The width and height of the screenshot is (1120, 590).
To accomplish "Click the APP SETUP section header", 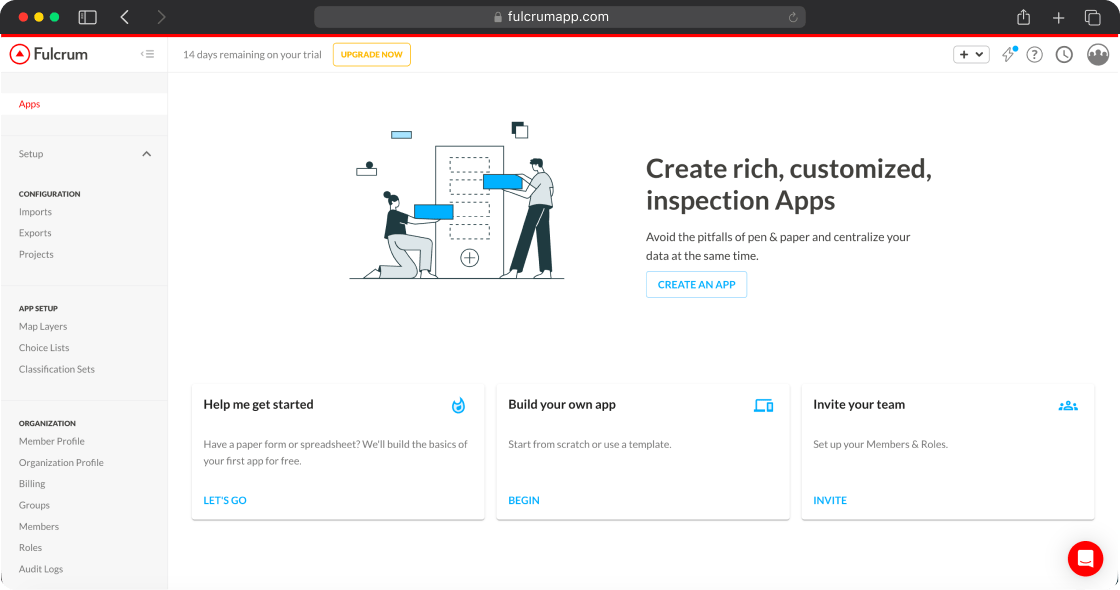I will [38, 309].
